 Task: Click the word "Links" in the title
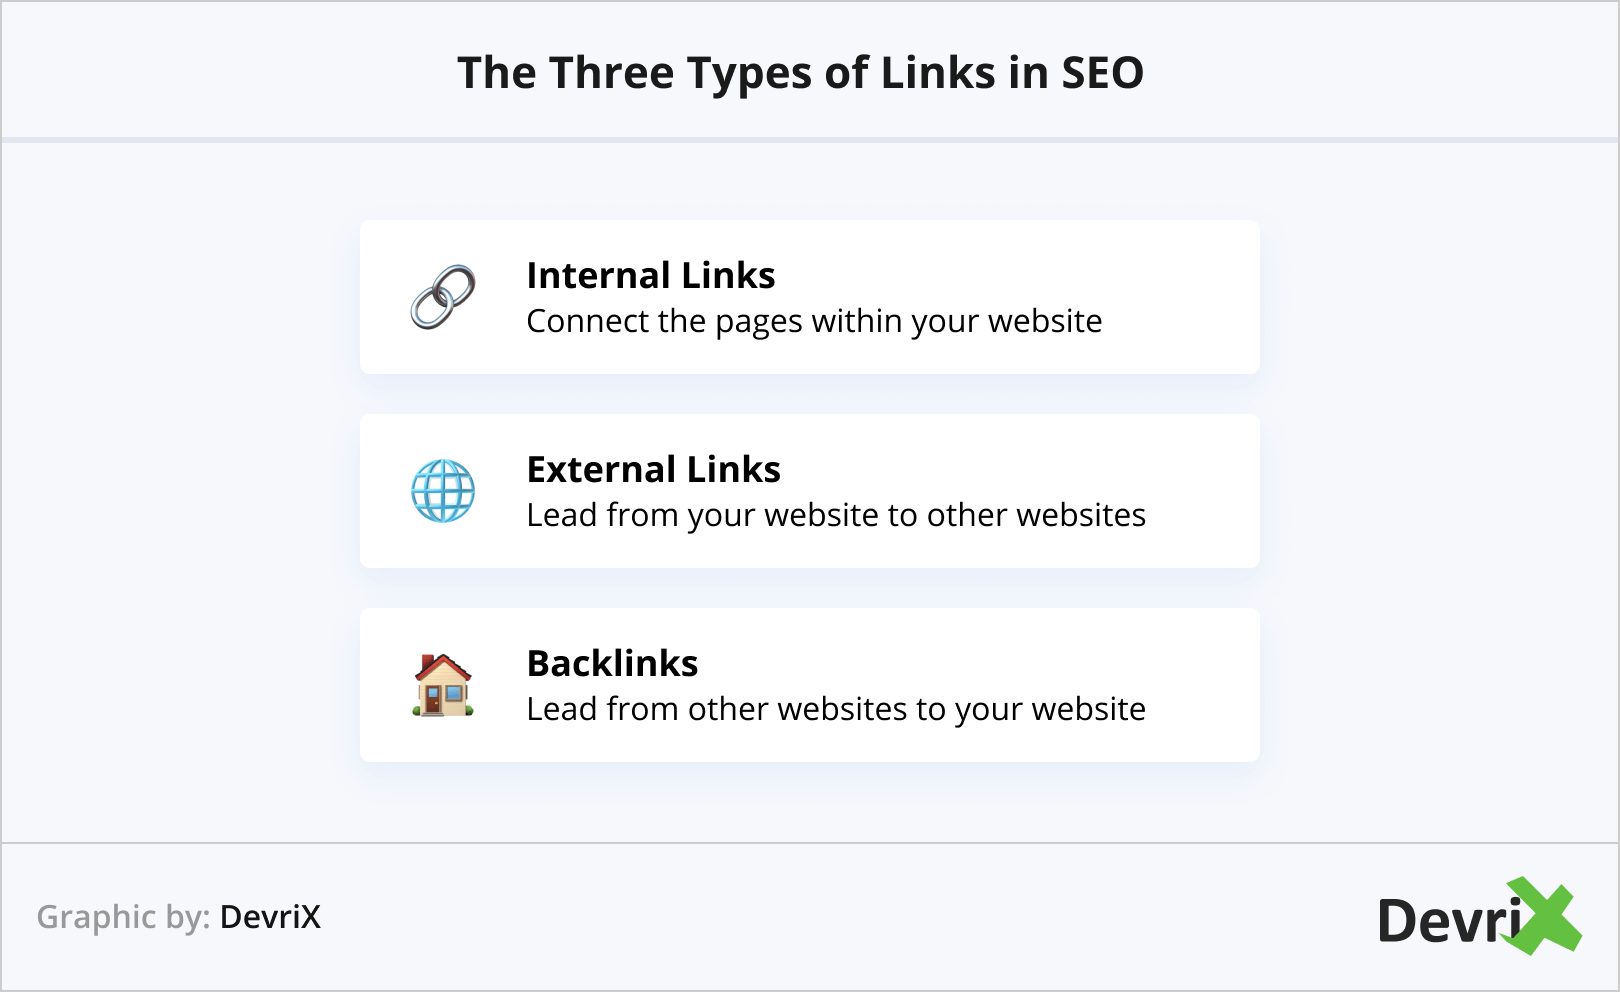[x=937, y=73]
